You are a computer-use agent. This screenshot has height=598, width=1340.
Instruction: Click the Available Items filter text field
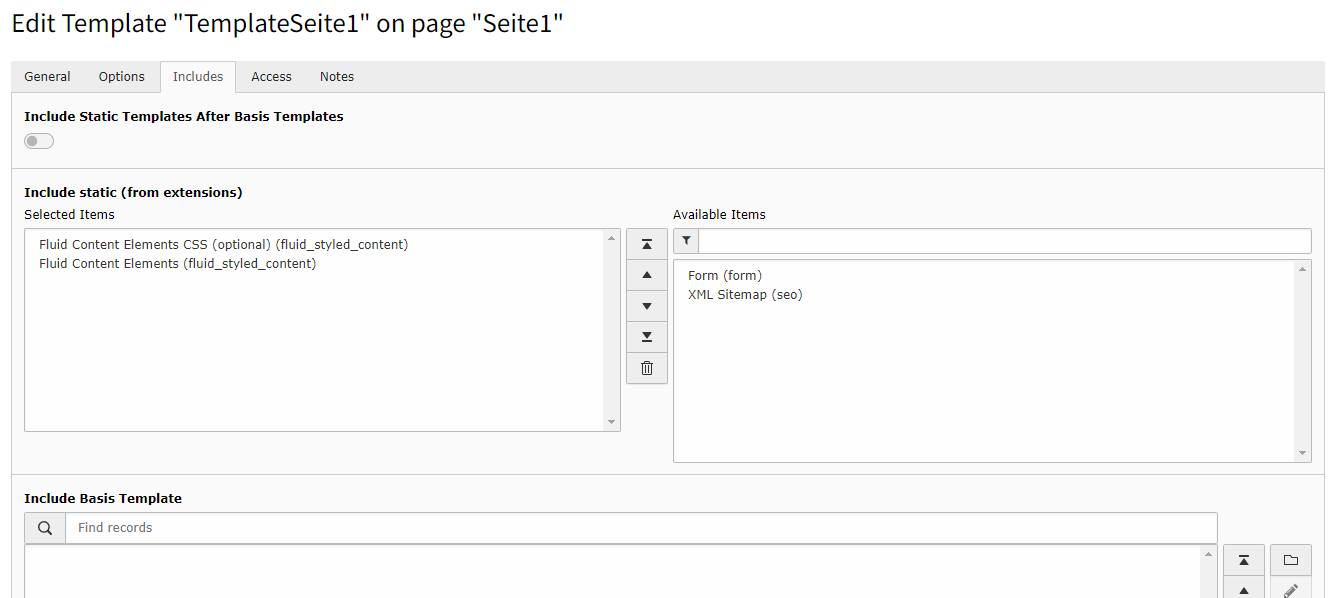tap(1004, 241)
